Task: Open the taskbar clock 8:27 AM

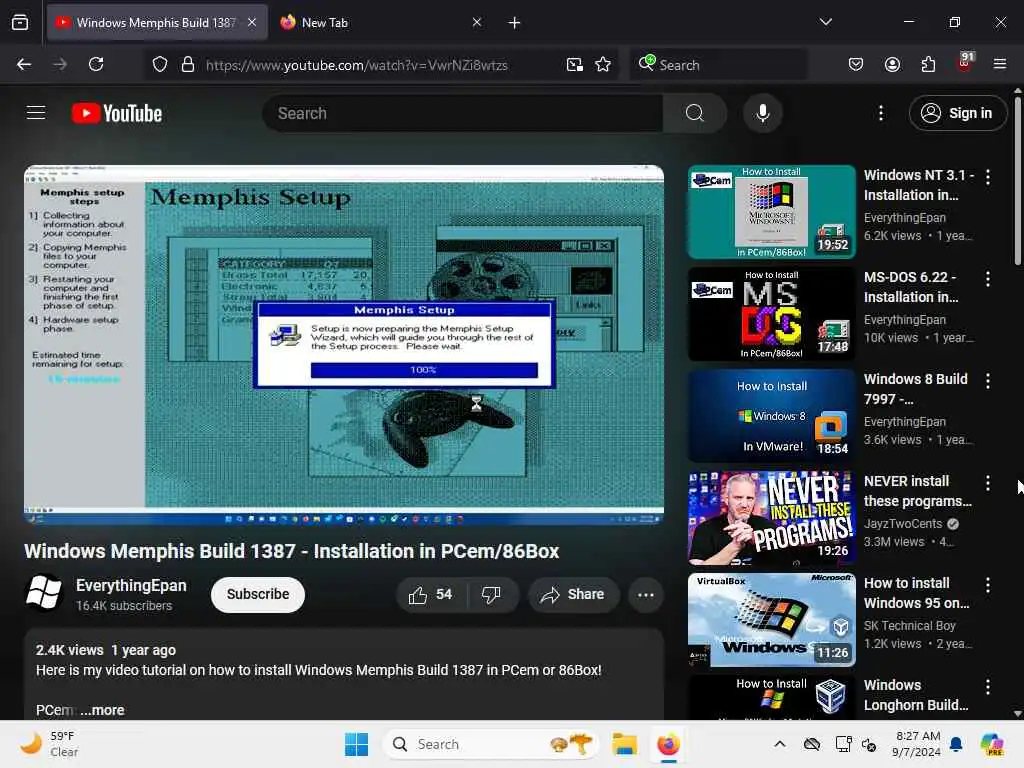Action: tap(917, 744)
